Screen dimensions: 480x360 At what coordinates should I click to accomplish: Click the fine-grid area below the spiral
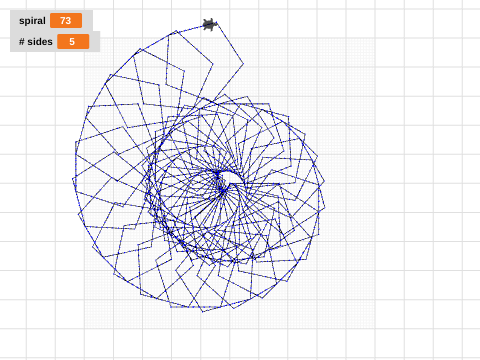pyautogui.click(x=230, y=320)
